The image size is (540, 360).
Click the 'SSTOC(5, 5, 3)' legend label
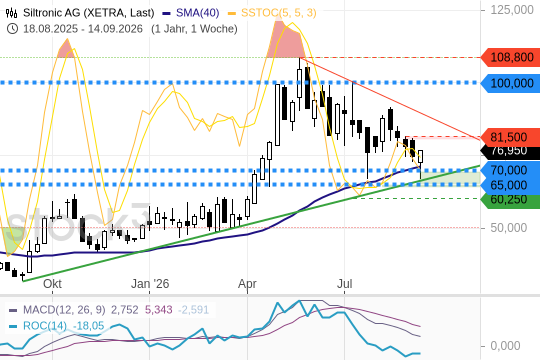click(279, 13)
